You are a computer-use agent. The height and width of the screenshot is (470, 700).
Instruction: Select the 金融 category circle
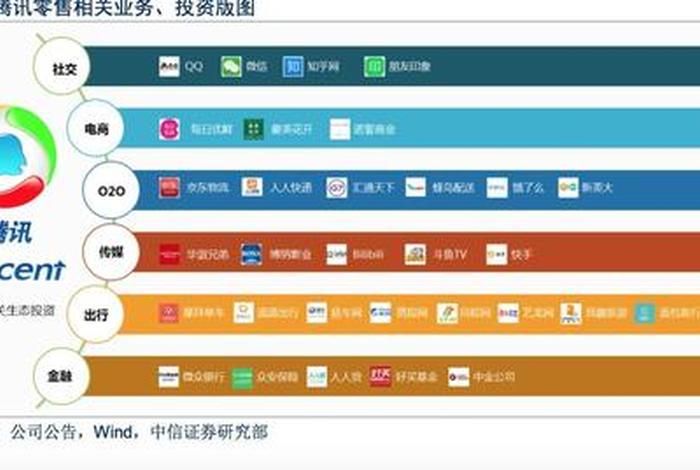pos(62,376)
